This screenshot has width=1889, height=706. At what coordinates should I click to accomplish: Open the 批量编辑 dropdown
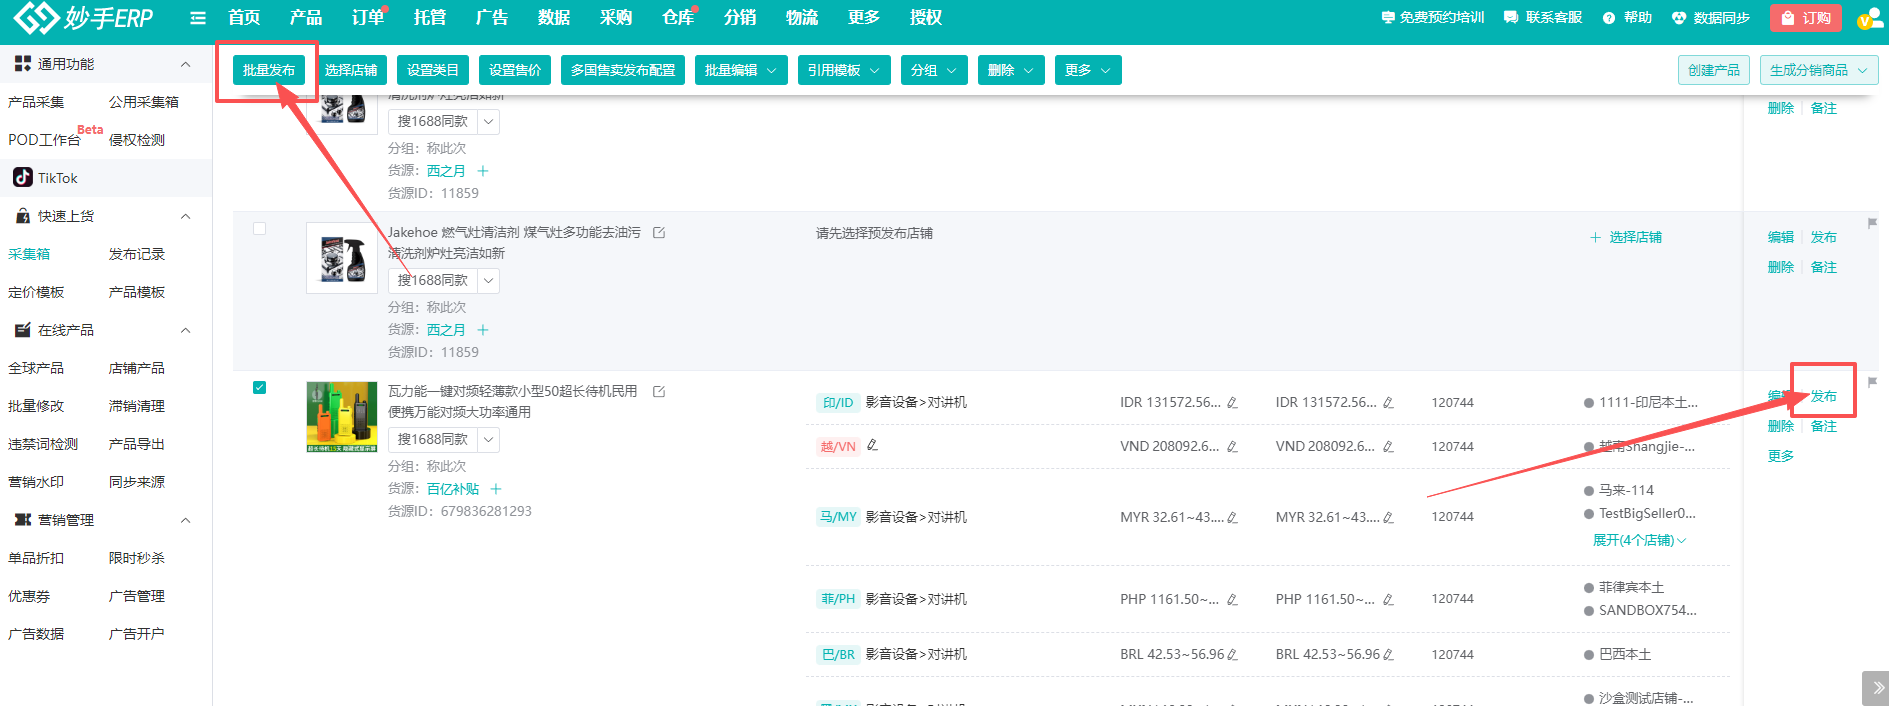click(x=740, y=70)
